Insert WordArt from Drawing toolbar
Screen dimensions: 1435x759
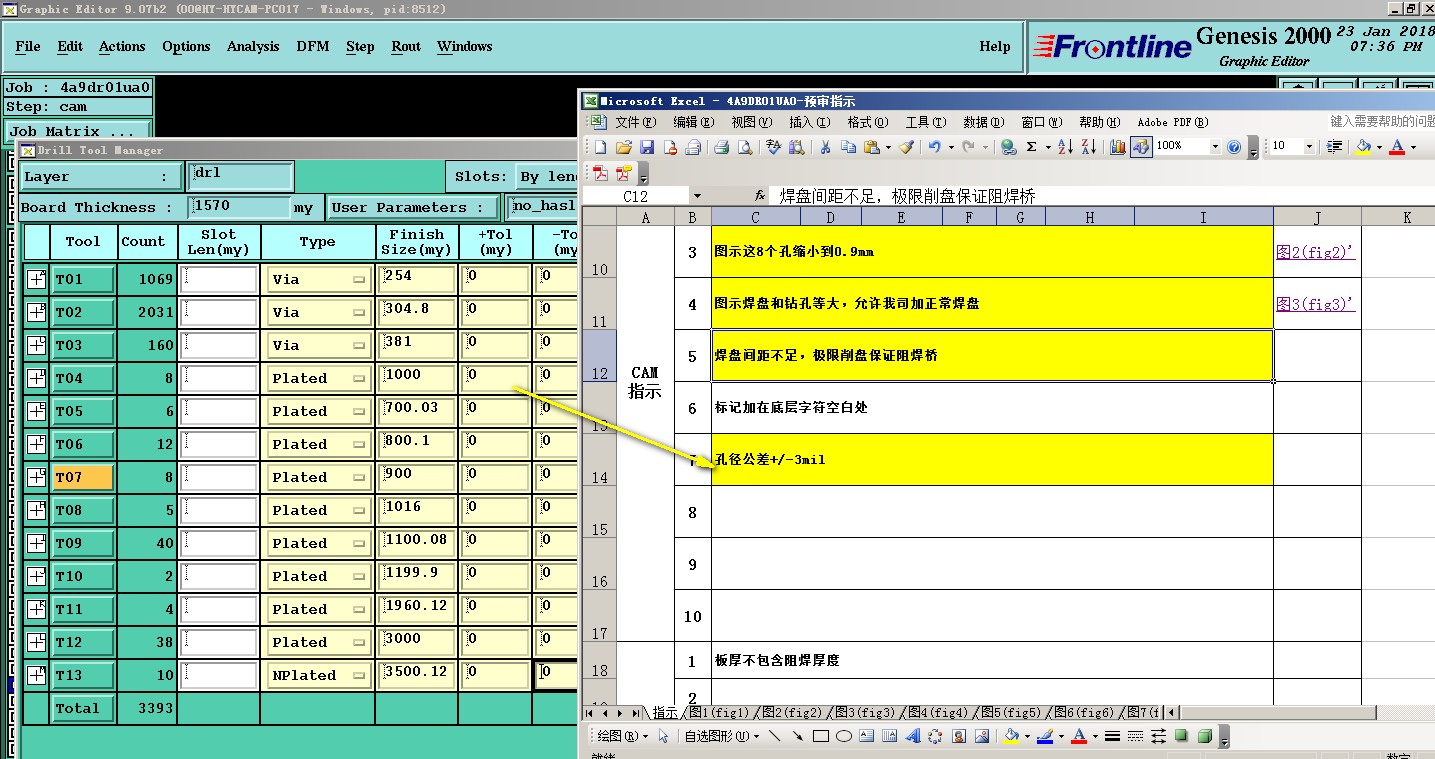912,736
